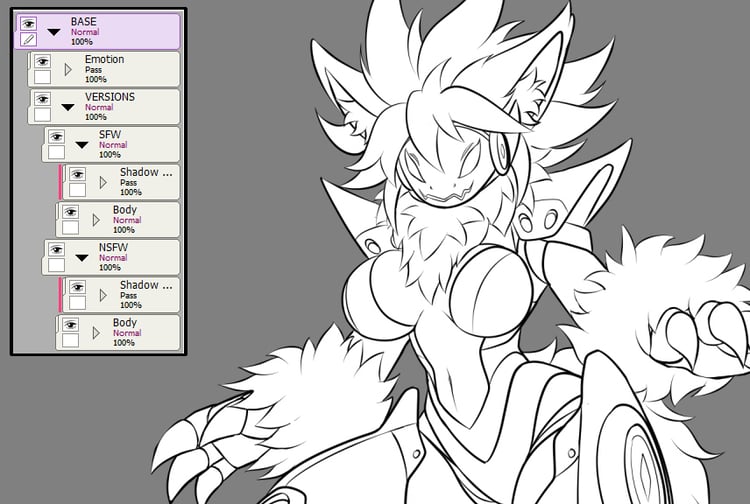Viewport: 750px width, 504px height.
Task: Click the pencil edit icon on the BASE layer
Action: coord(29,39)
